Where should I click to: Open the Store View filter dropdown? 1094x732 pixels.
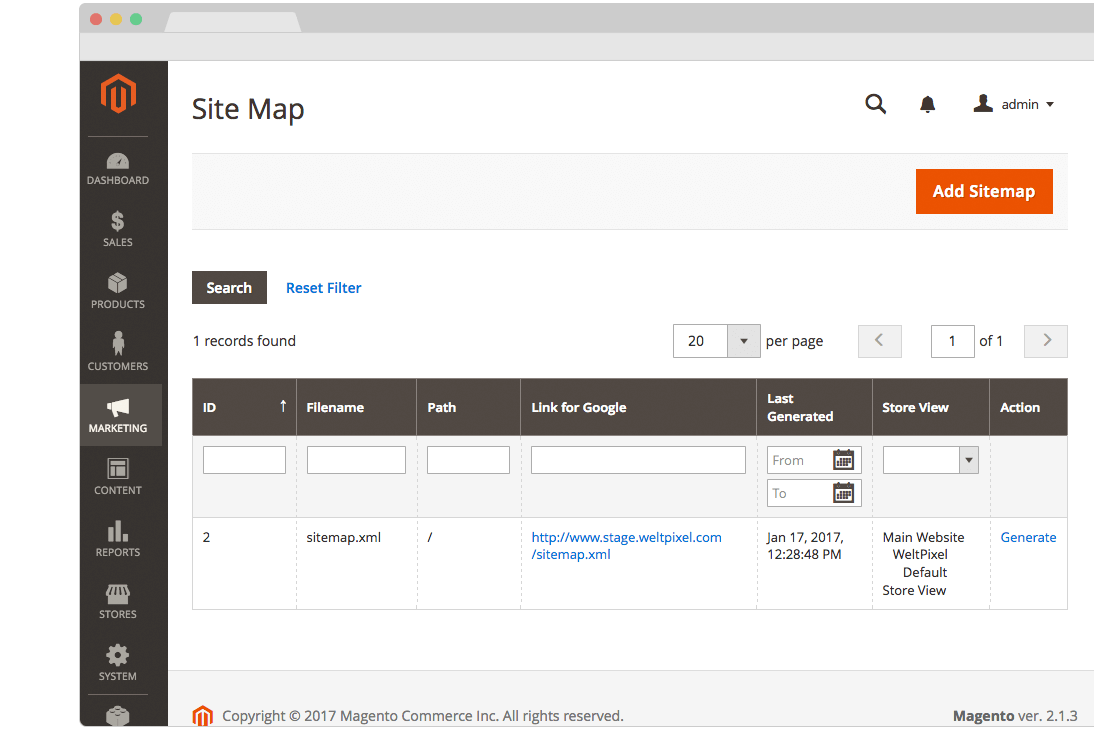coord(930,460)
